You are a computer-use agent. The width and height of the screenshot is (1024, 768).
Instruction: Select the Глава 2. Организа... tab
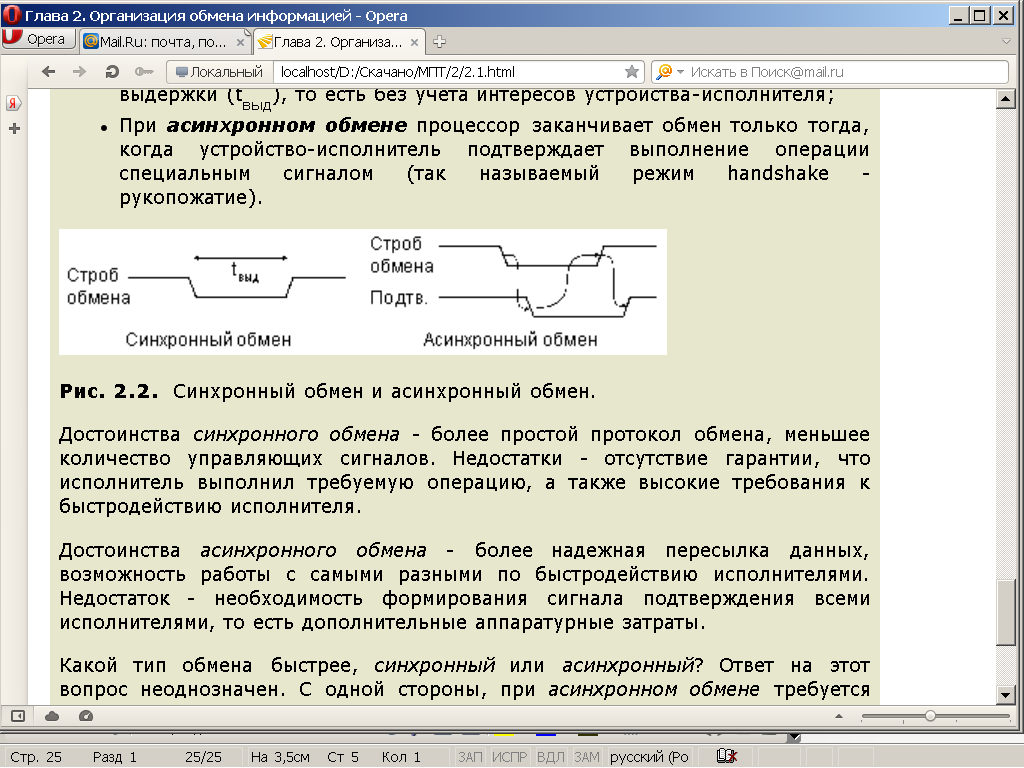339,42
